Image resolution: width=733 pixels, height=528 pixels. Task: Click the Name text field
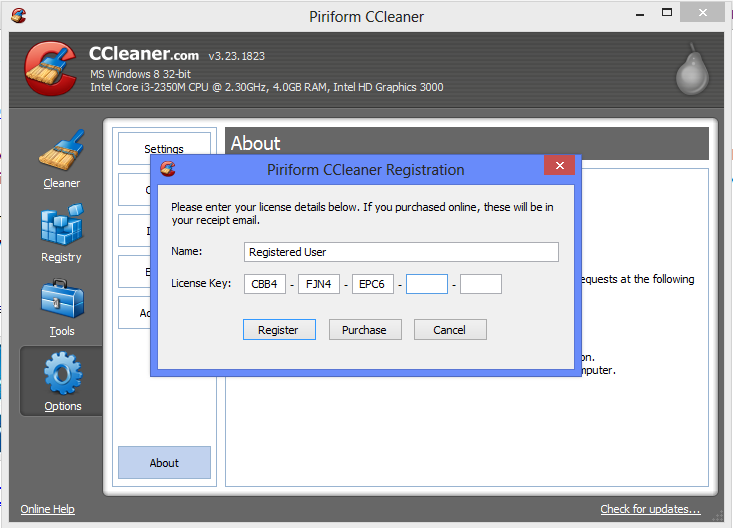pyautogui.click(x=401, y=252)
